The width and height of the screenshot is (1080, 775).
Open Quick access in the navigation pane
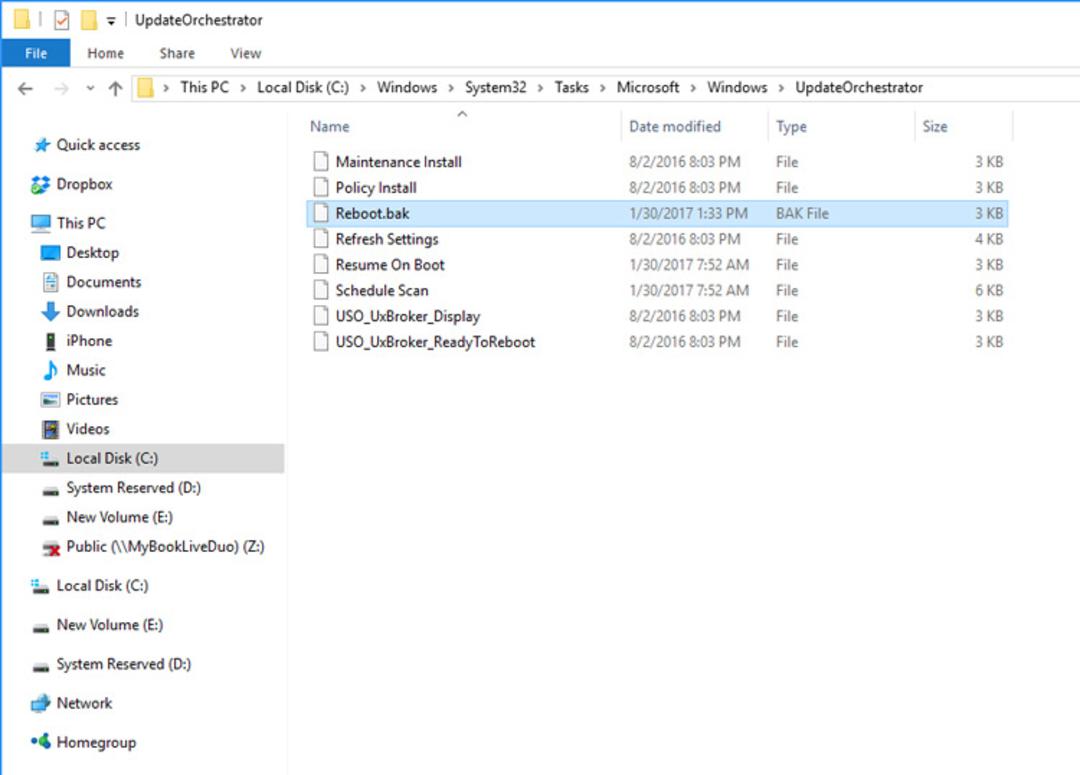tap(98, 145)
